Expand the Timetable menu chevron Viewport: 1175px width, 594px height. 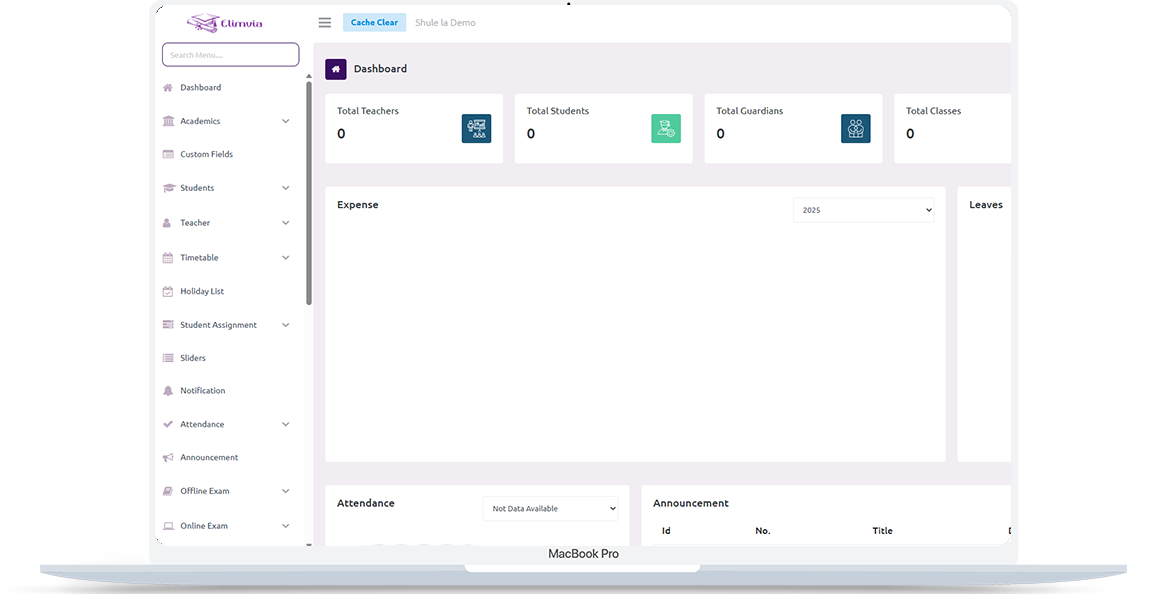tap(285, 258)
